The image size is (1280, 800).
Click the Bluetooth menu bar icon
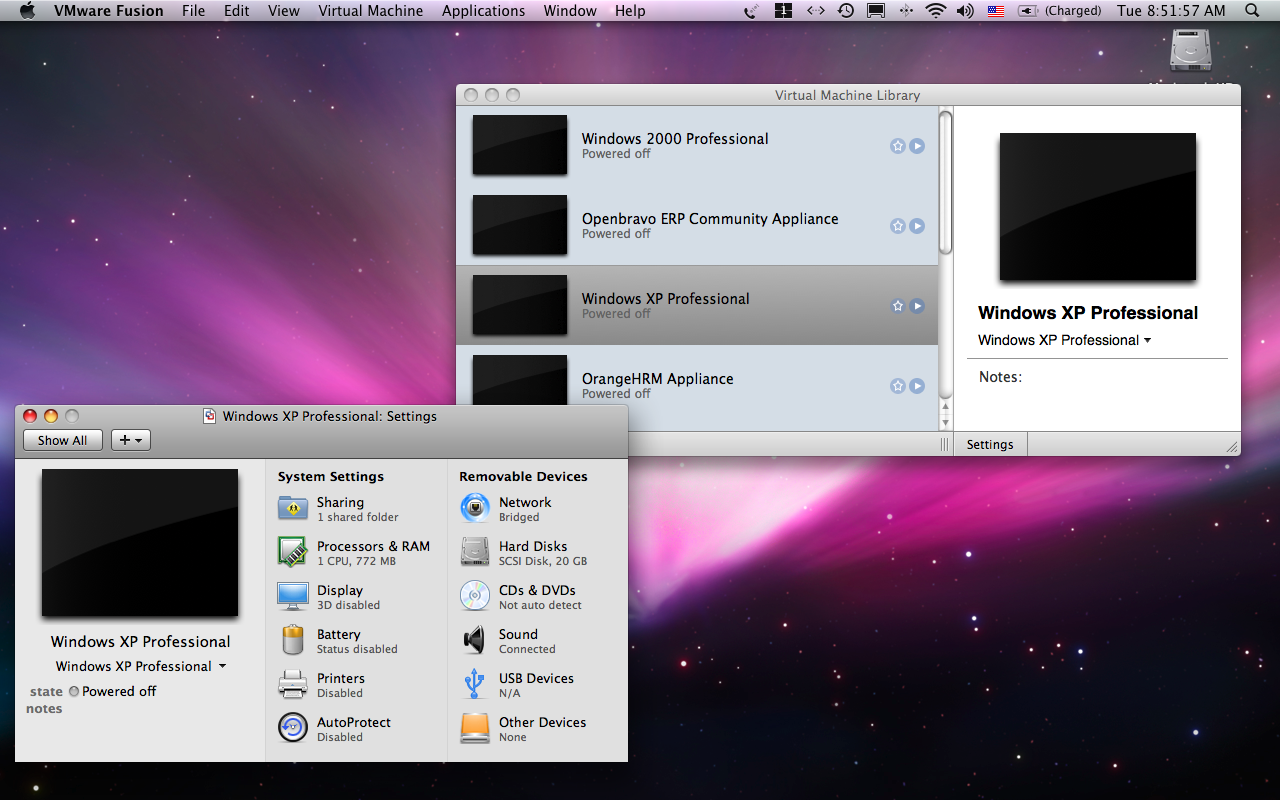[906, 11]
